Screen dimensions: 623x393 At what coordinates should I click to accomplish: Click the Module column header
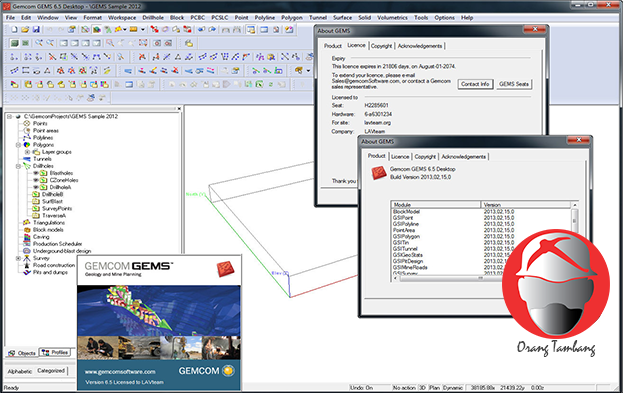point(436,205)
